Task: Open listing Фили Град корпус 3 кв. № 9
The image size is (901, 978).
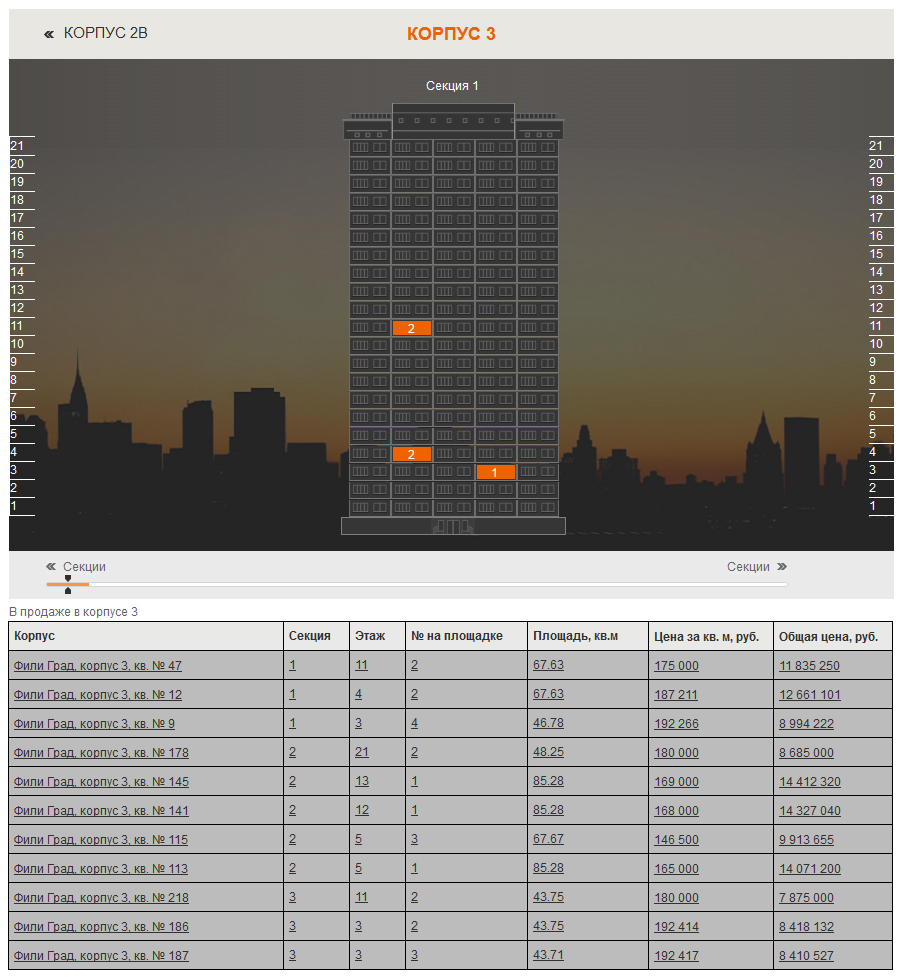Action: coord(94,724)
